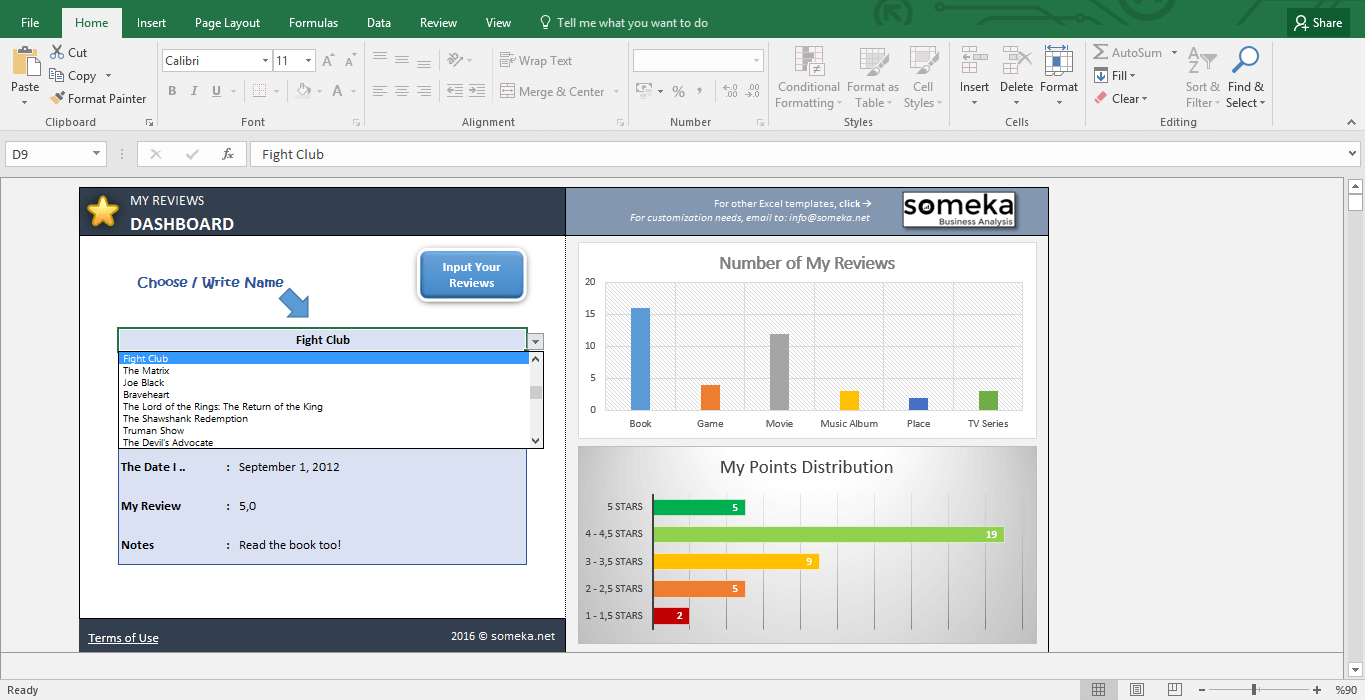Click the Decrease Decimal icon
This screenshot has width=1365, height=700.
751,91
